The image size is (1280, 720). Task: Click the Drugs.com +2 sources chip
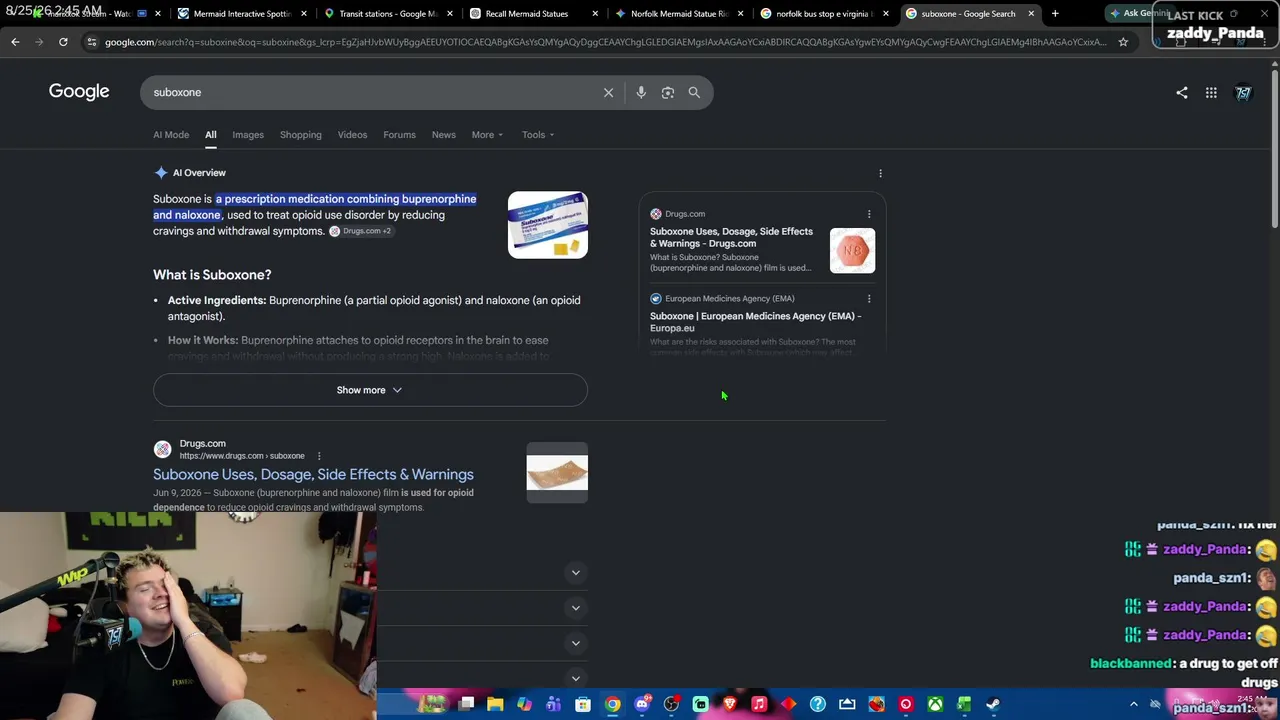pyautogui.click(x=361, y=231)
